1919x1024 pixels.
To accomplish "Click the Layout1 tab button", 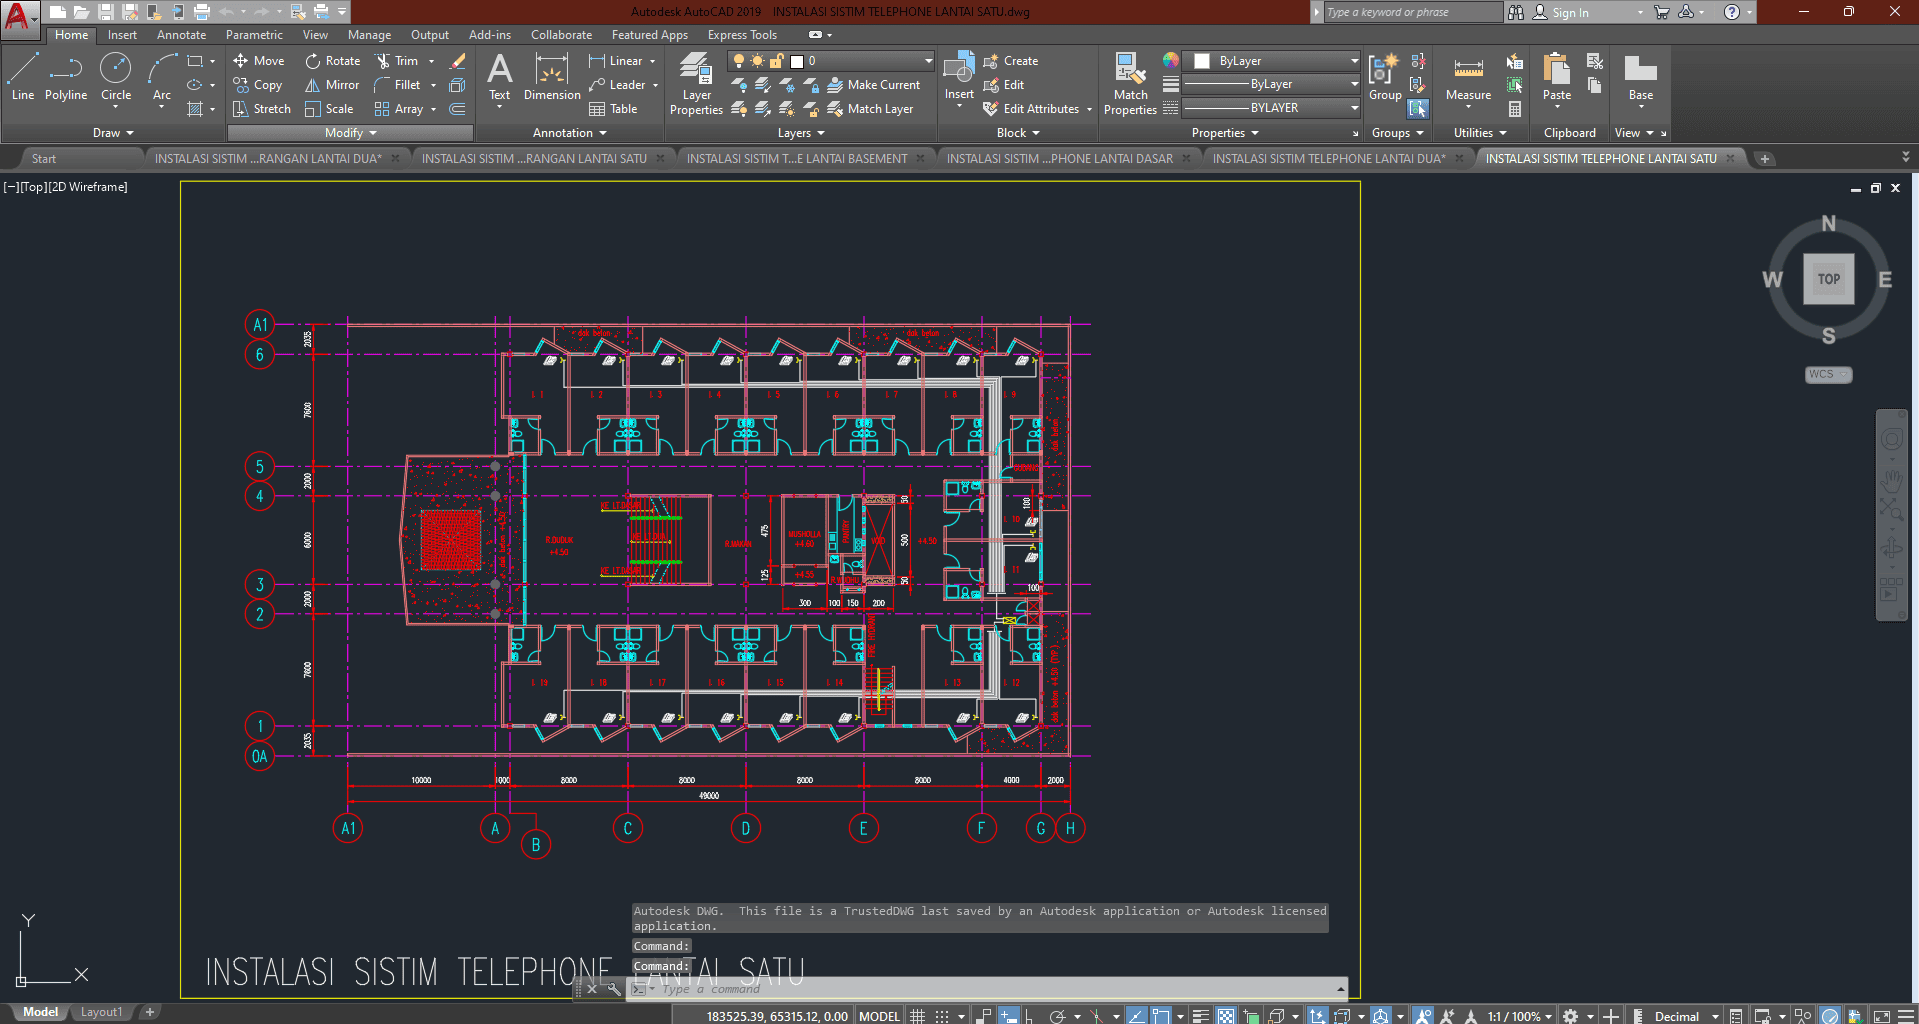I will pyautogui.click(x=101, y=1012).
